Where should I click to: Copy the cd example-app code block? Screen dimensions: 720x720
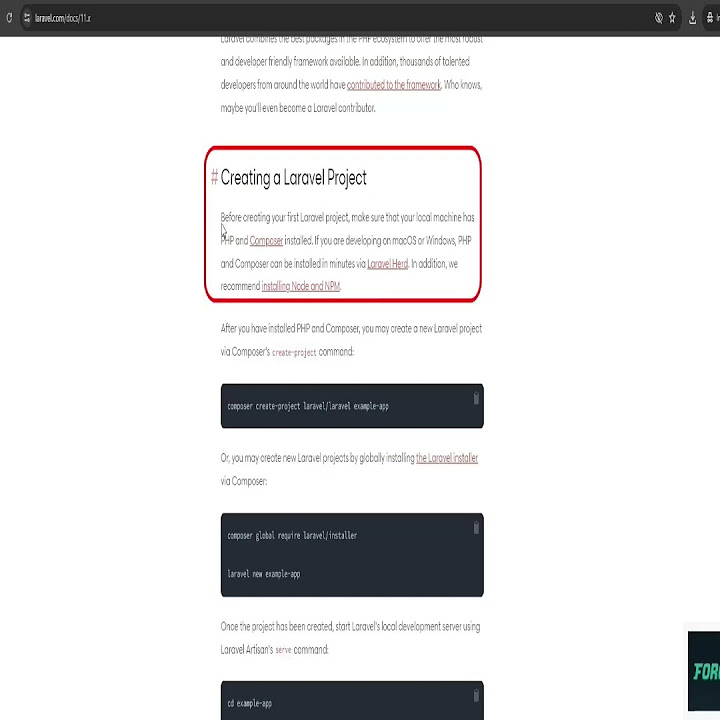(x=476, y=695)
